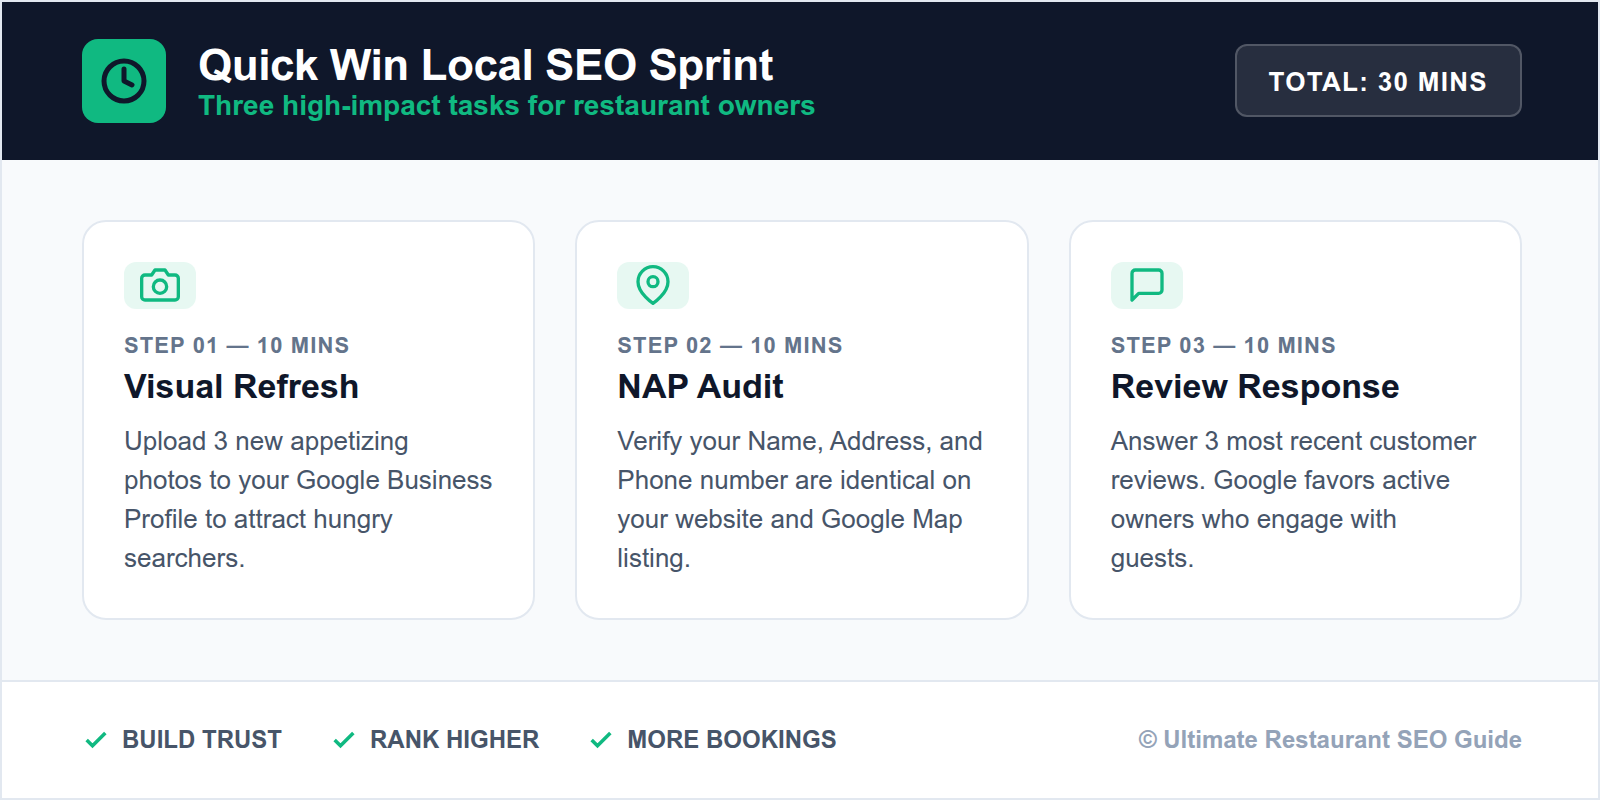
Task: Open the Review Response heading
Action: click(x=1255, y=386)
